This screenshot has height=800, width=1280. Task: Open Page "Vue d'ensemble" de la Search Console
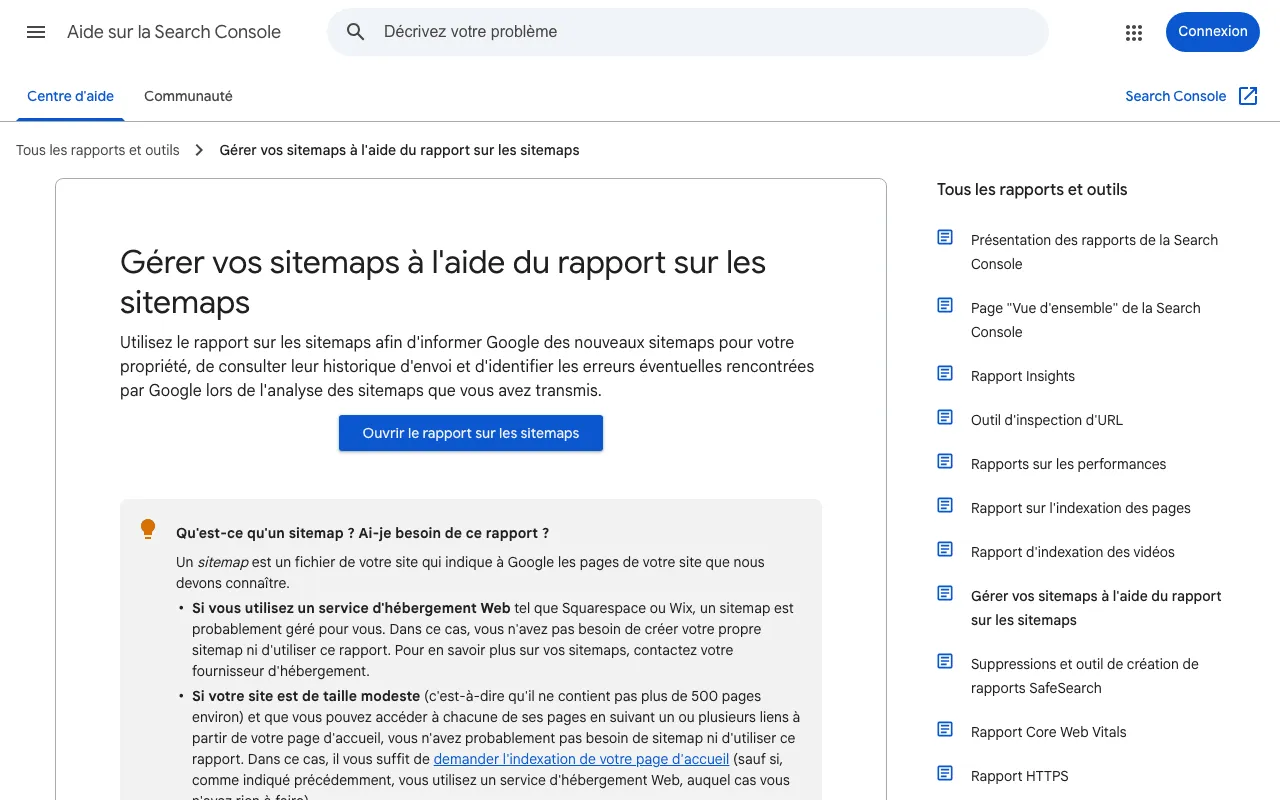(1086, 320)
